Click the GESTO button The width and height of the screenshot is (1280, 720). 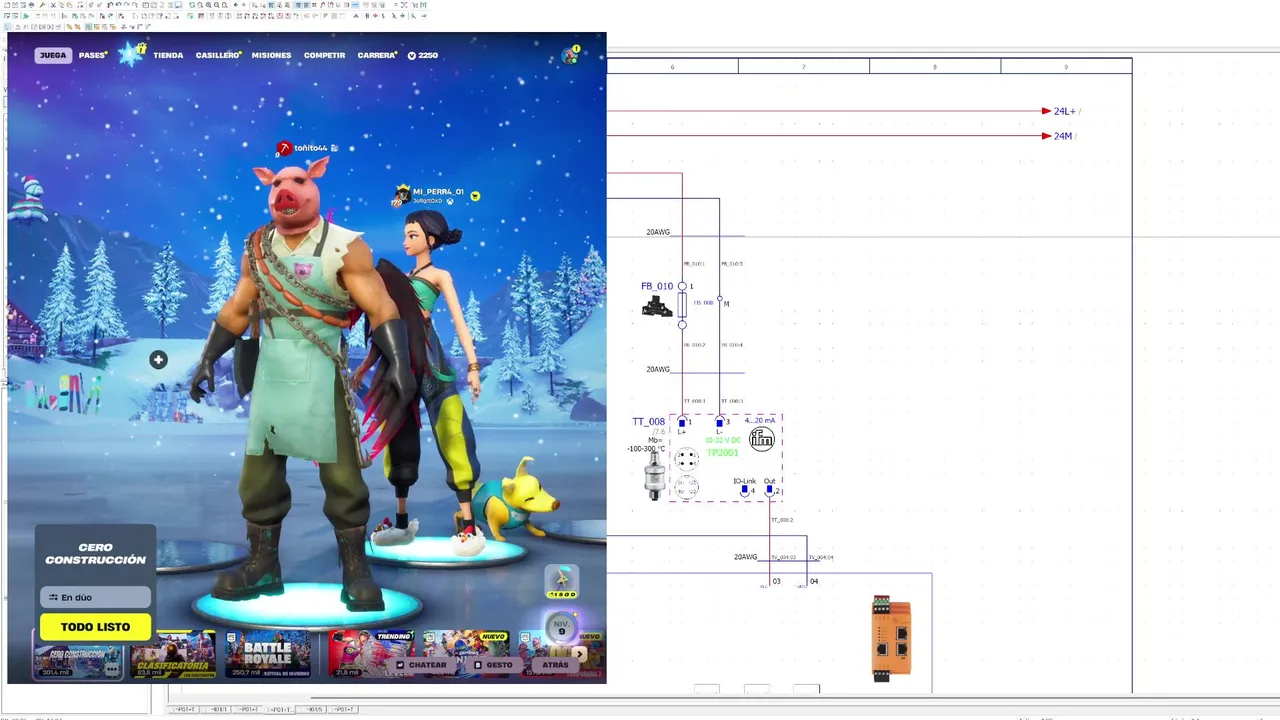pos(493,665)
